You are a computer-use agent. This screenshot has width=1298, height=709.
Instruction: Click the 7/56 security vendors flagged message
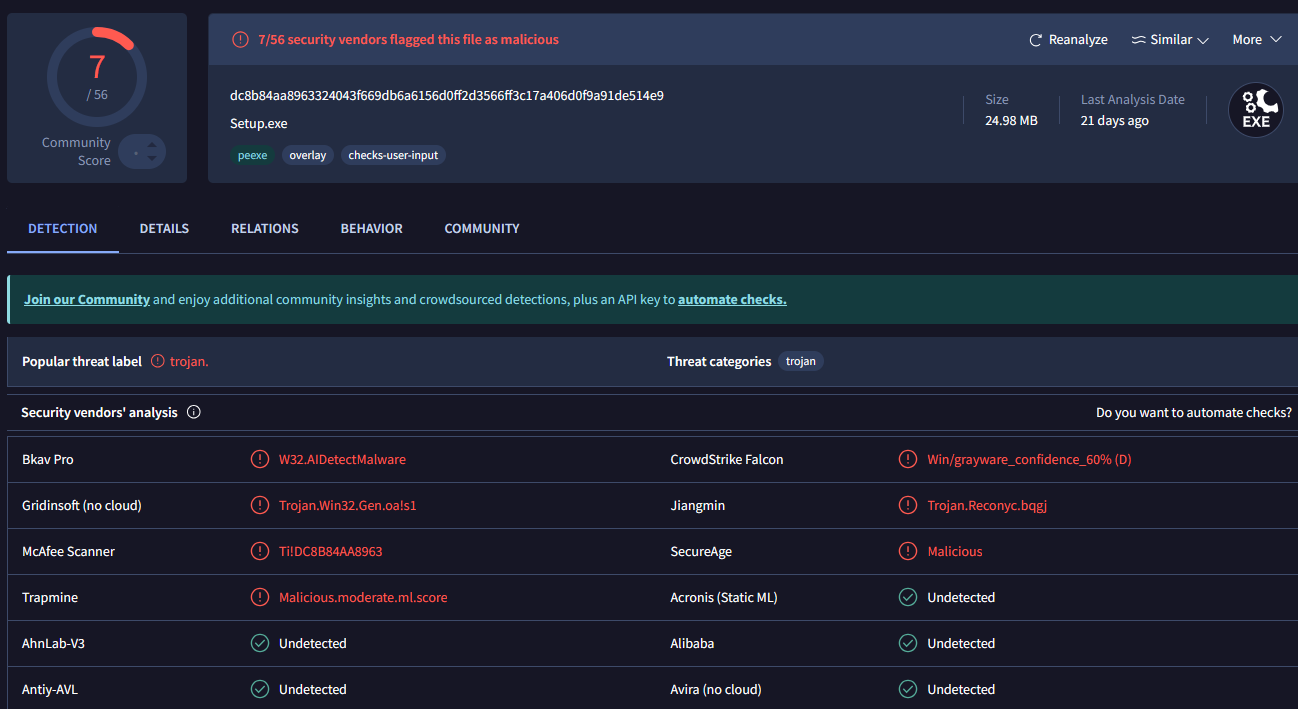(x=408, y=40)
